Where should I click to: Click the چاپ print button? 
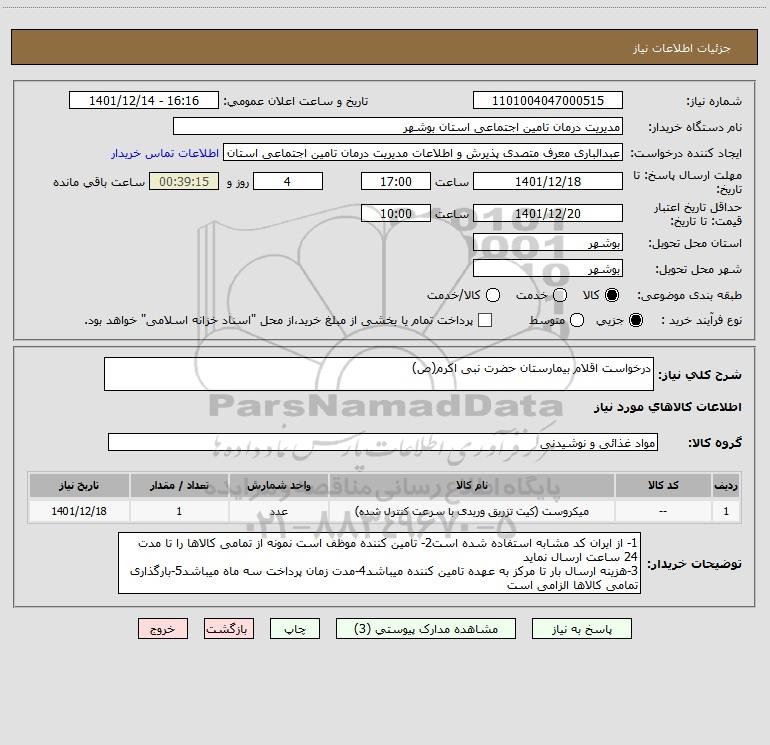coord(295,629)
